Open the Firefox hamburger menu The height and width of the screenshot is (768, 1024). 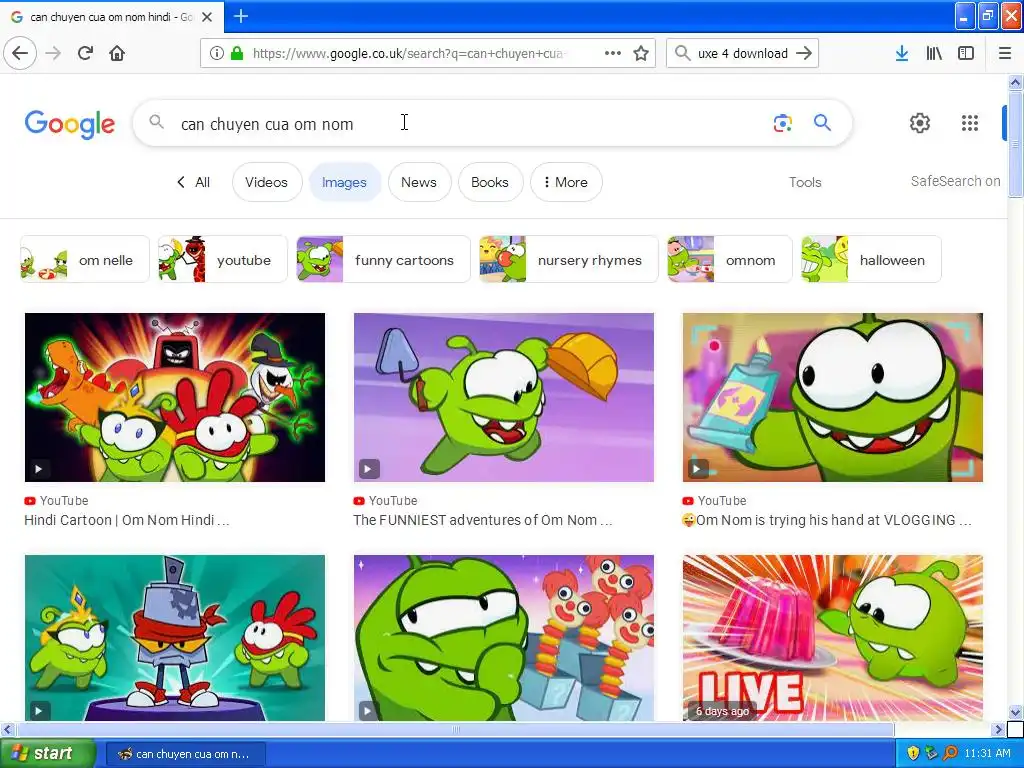[x=1005, y=53]
